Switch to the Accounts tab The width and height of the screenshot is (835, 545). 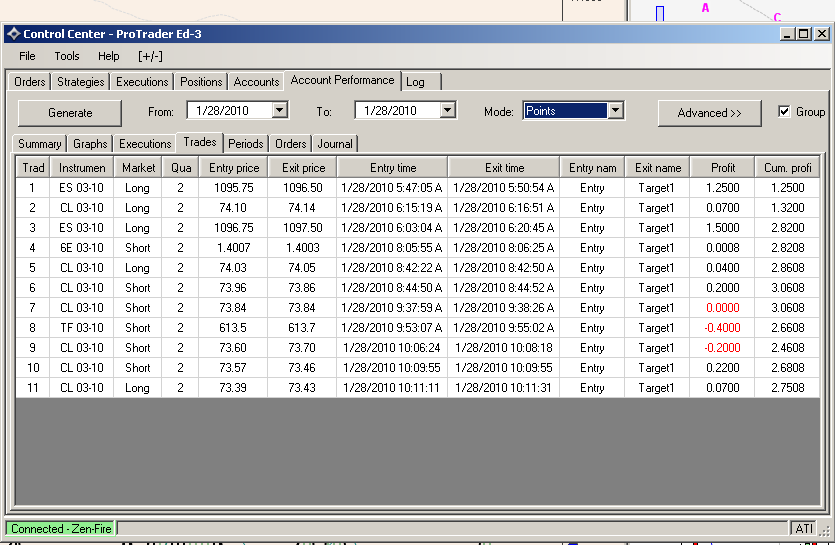point(256,82)
